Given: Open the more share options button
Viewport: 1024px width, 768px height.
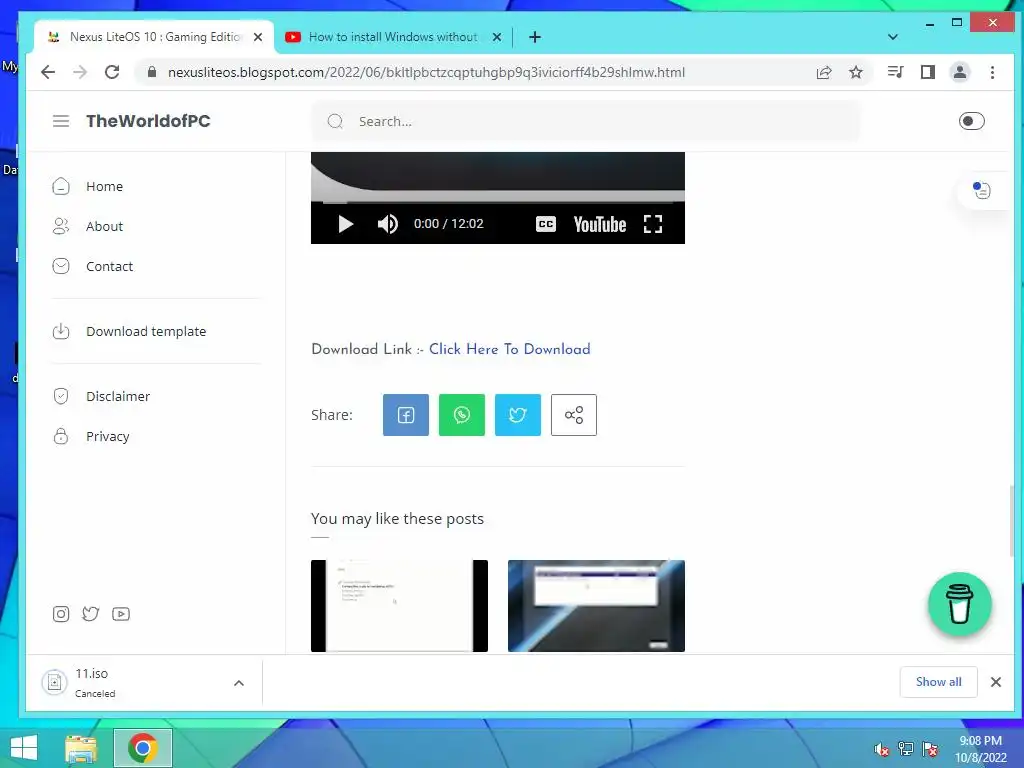Looking at the screenshot, I should (573, 415).
